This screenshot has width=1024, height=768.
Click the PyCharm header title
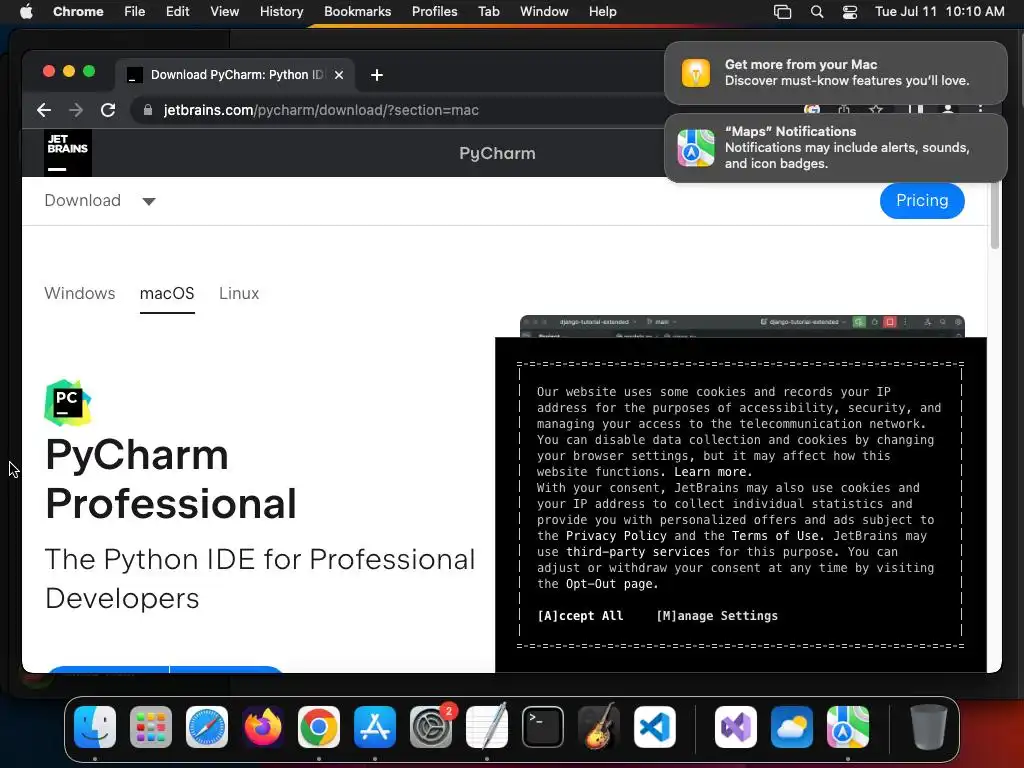[x=497, y=153]
